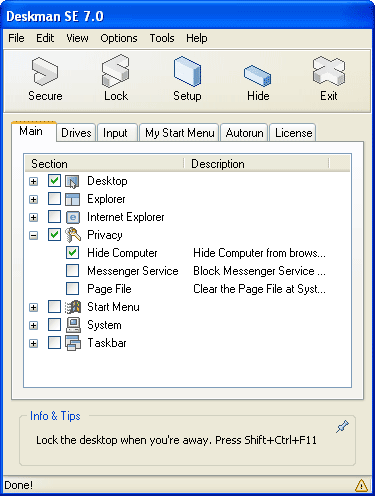Image resolution: width=375 pixels, height=496 pixels.
Task: Switch to the Autorun tab
Action: point(244,133)
